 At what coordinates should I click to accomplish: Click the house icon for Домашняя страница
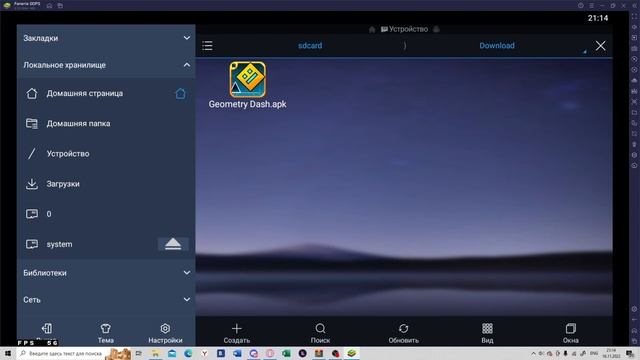click(x=32, y=93)
